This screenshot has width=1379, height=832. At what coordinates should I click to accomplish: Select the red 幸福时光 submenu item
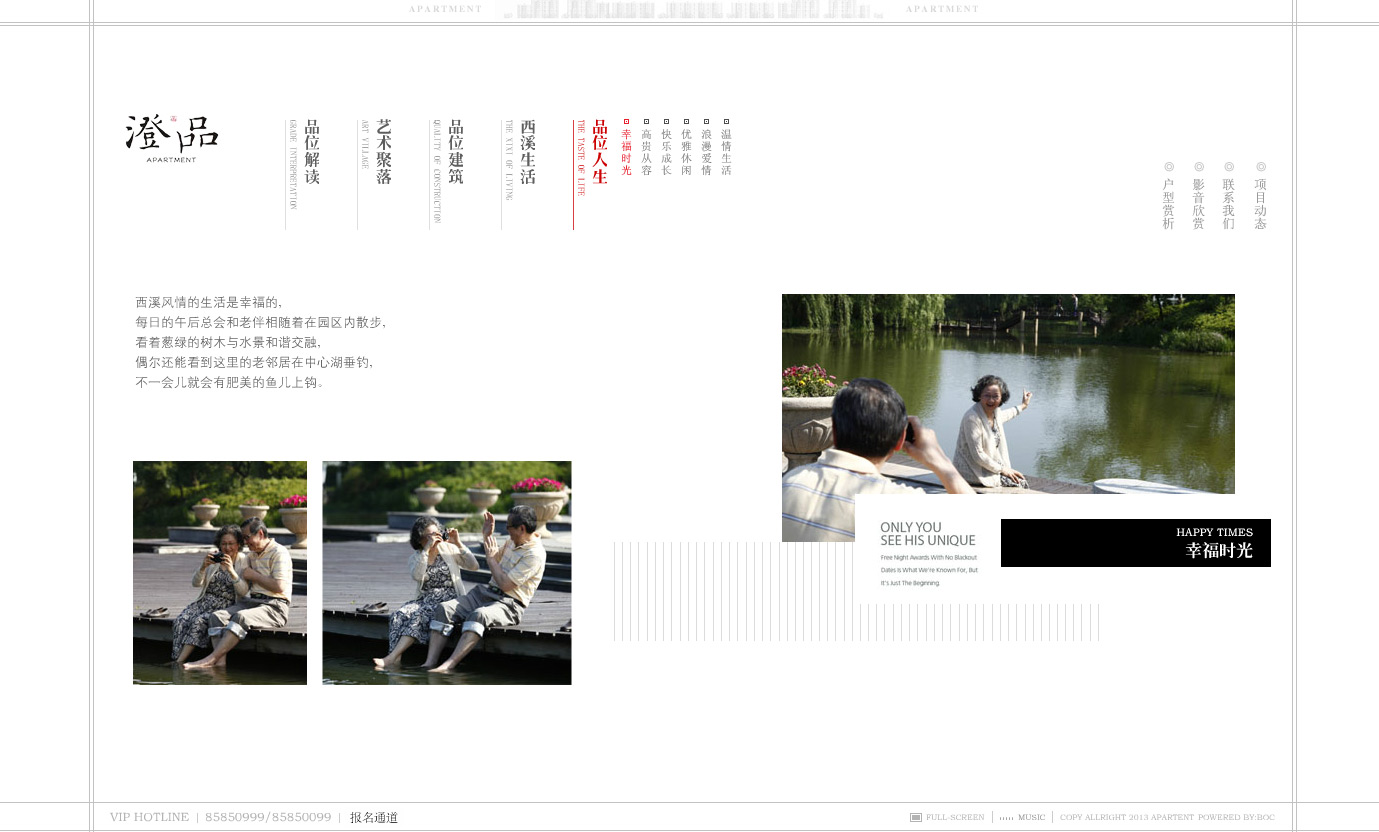coord(626,152)
